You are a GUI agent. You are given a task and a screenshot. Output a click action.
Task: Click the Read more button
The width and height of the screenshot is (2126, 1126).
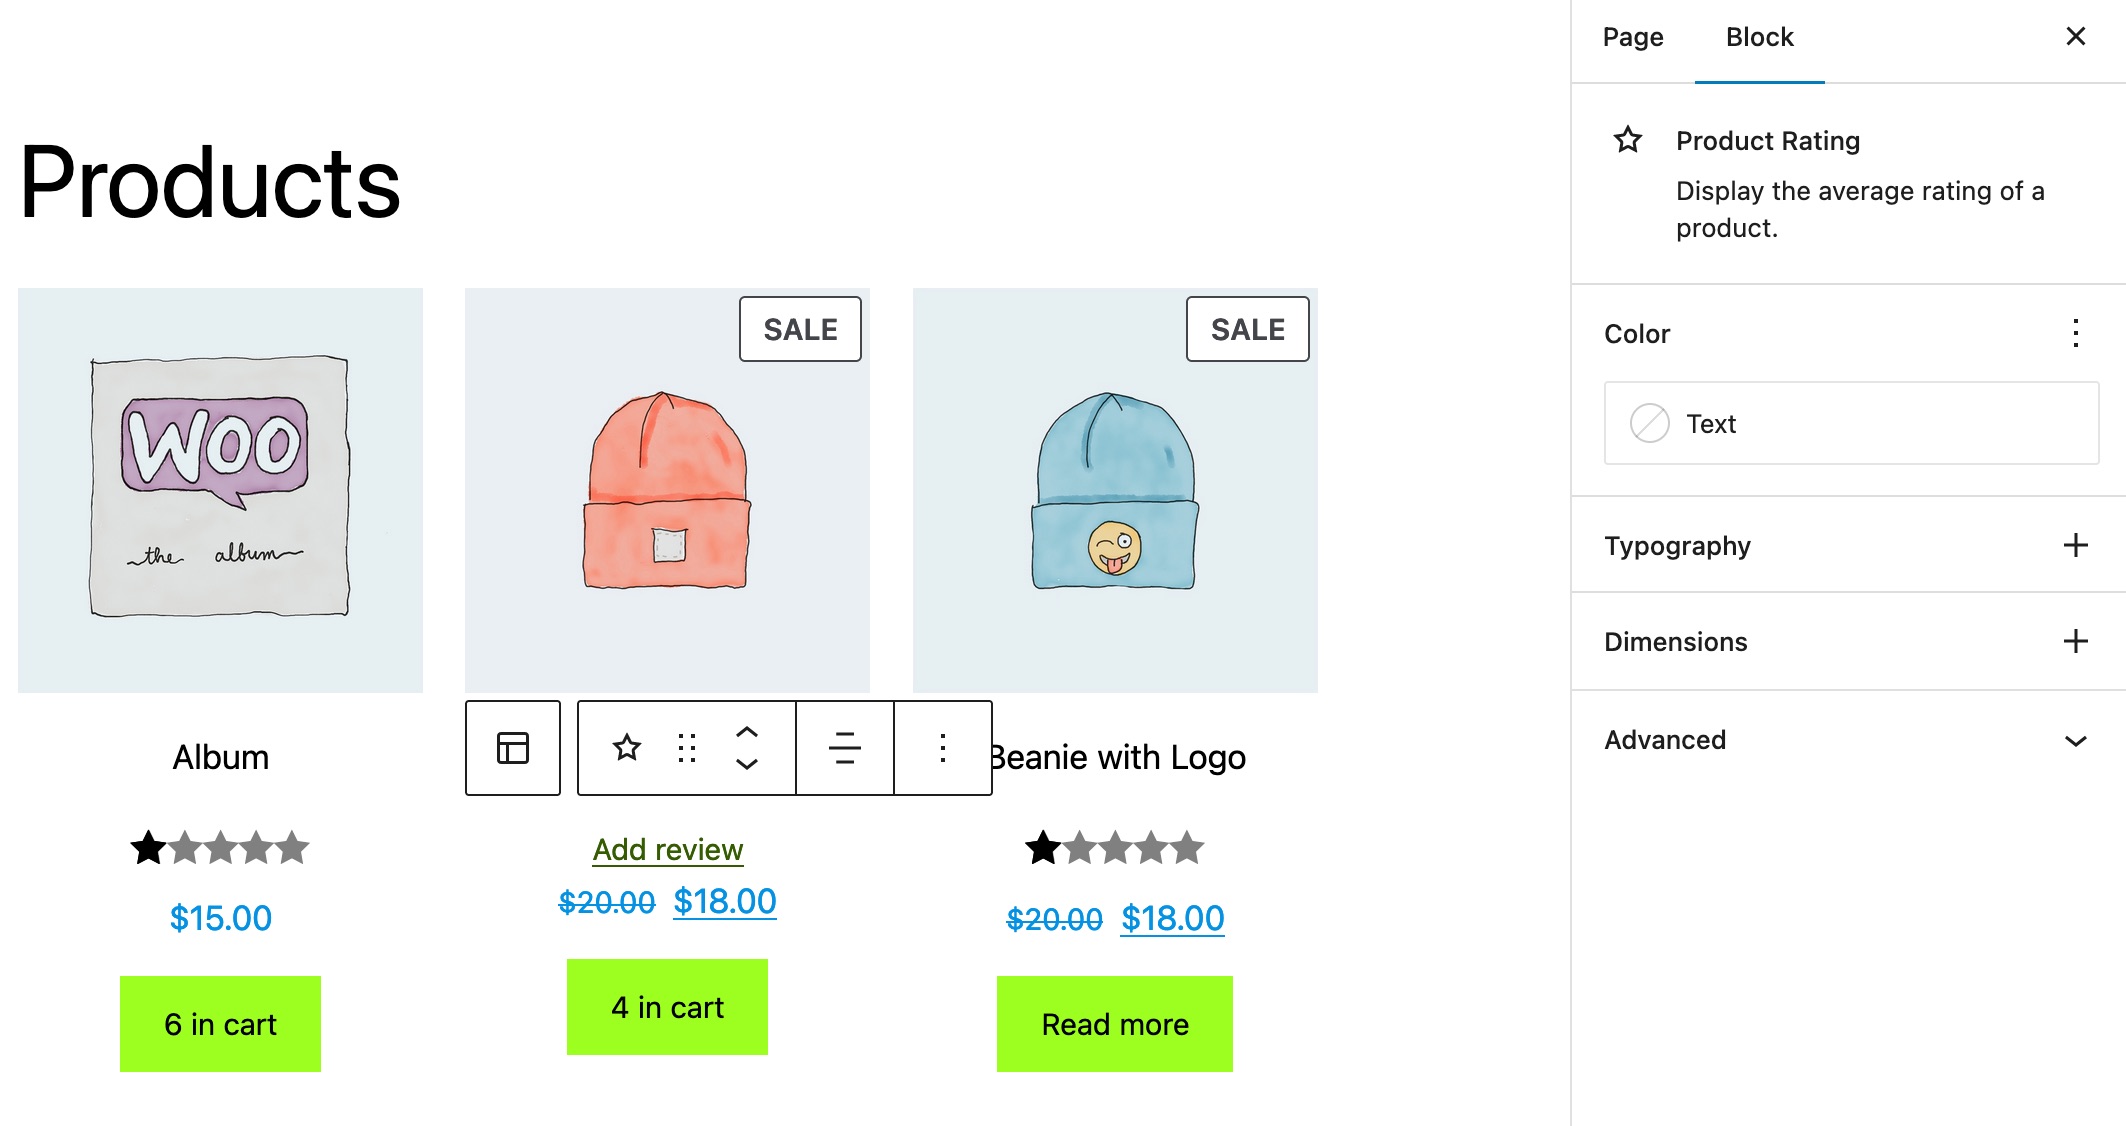(x=1115, y=1024)
